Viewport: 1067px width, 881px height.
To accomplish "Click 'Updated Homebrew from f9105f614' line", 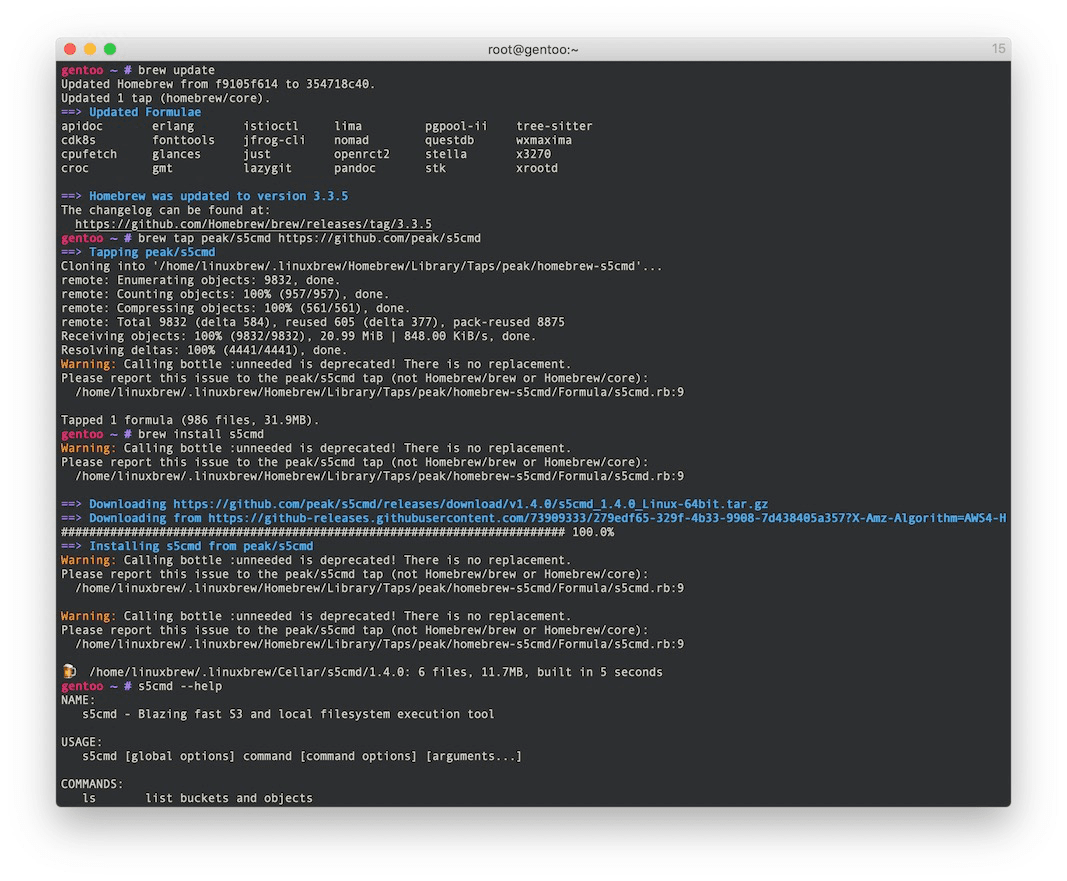I will [218, 84].
